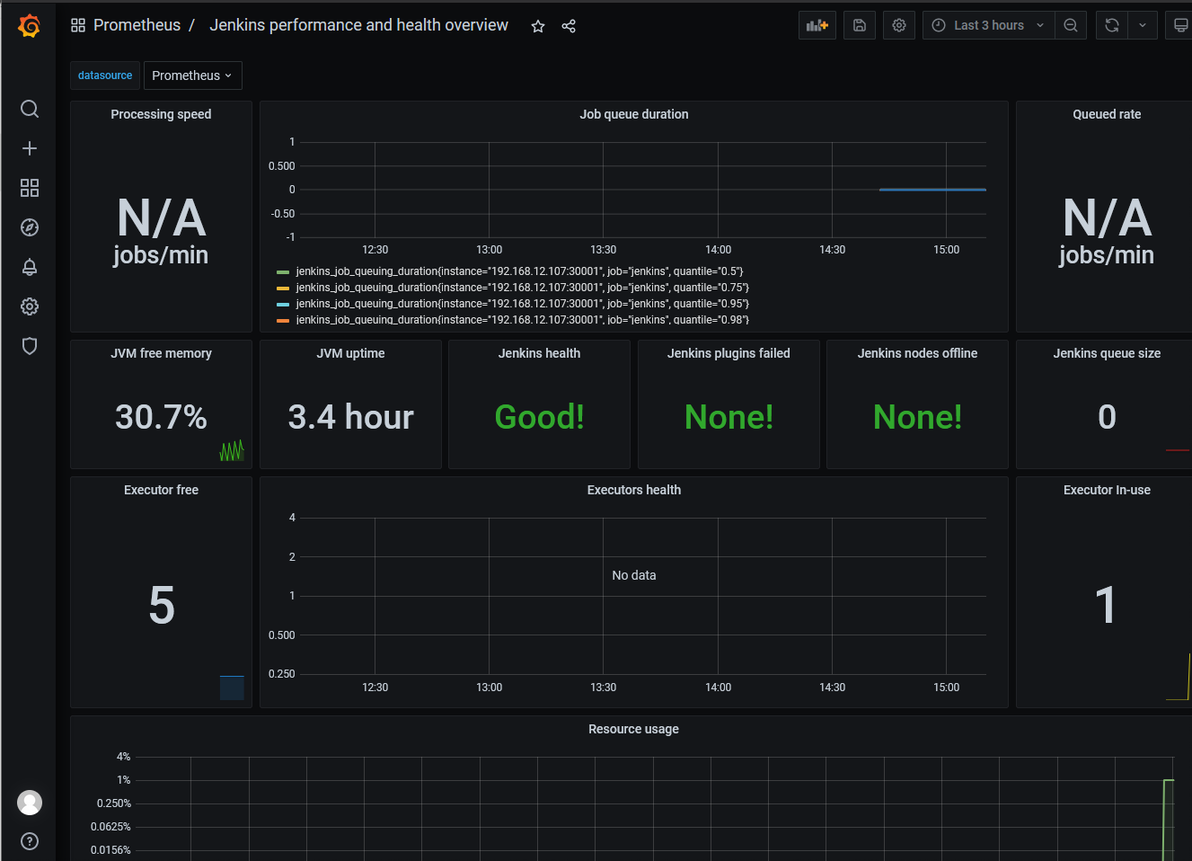This screenshot has width=1192, height=861.
Task: Open the Last 3 hours time picker
Action: click(988, 25)
